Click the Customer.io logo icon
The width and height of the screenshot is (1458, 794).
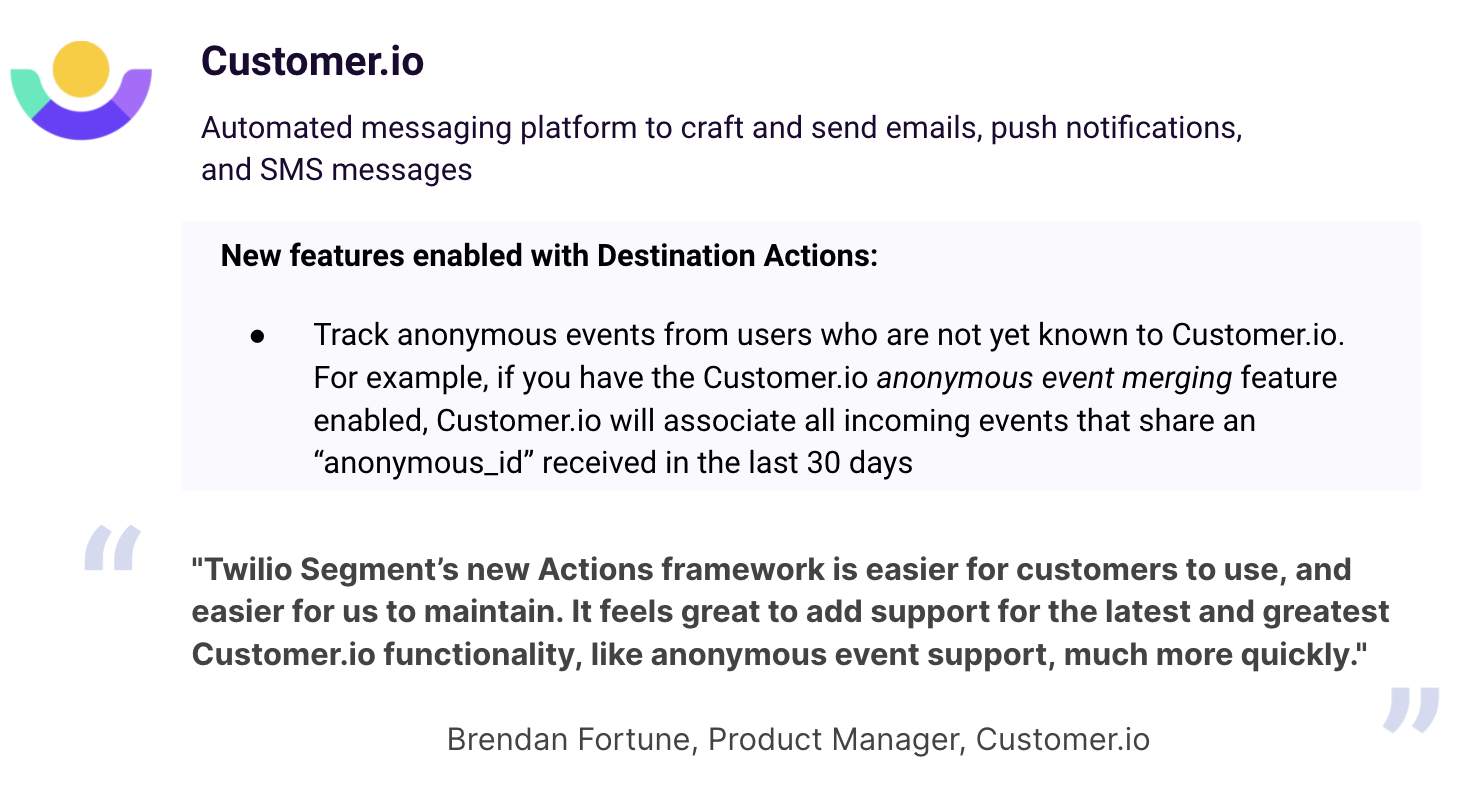81,90
